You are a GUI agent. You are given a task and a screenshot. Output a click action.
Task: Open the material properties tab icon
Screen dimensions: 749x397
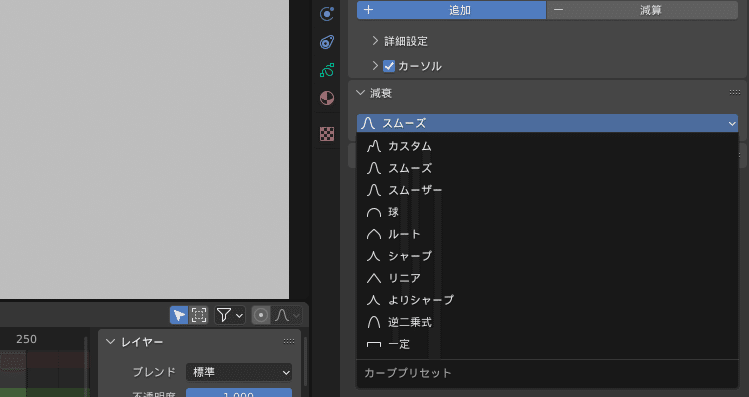click(x=327, y=98)
